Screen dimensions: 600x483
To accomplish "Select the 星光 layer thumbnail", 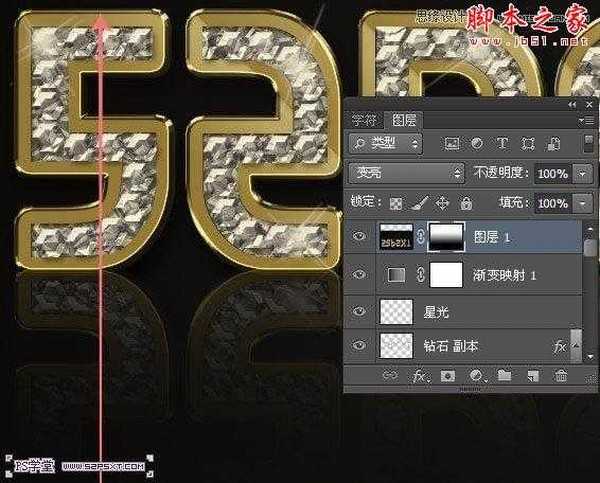I will 396,312.
